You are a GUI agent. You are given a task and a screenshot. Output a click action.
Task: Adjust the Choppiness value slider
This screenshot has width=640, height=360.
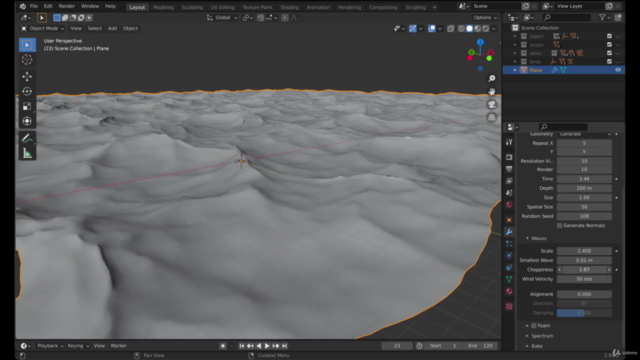tap(584, 270)
